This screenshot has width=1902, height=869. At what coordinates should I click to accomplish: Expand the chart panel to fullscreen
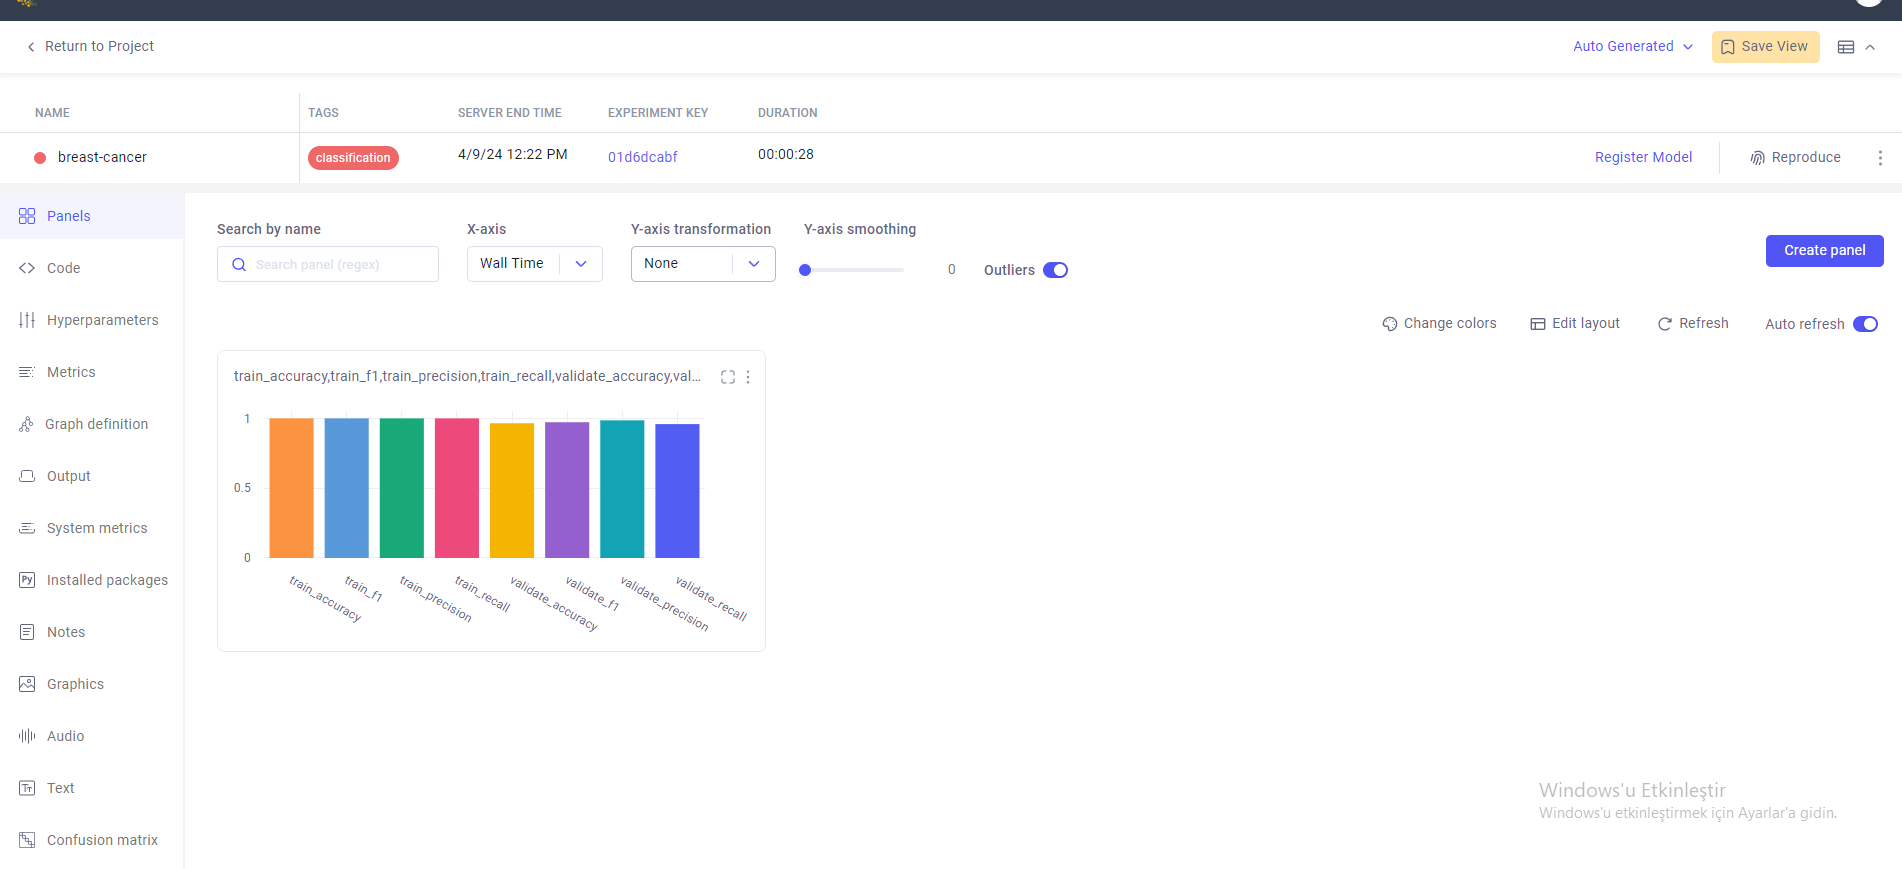tap(728, 377)
